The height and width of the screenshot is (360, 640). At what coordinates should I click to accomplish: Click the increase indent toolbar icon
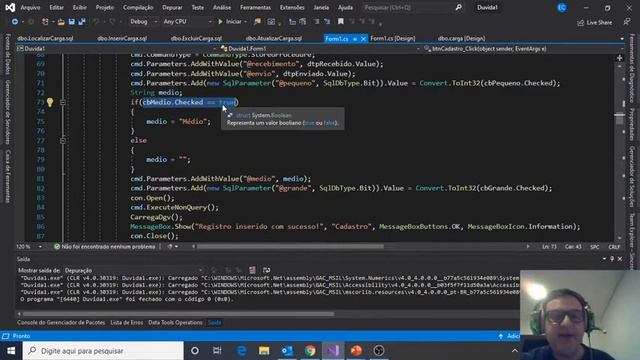click(x=302, y=22)
